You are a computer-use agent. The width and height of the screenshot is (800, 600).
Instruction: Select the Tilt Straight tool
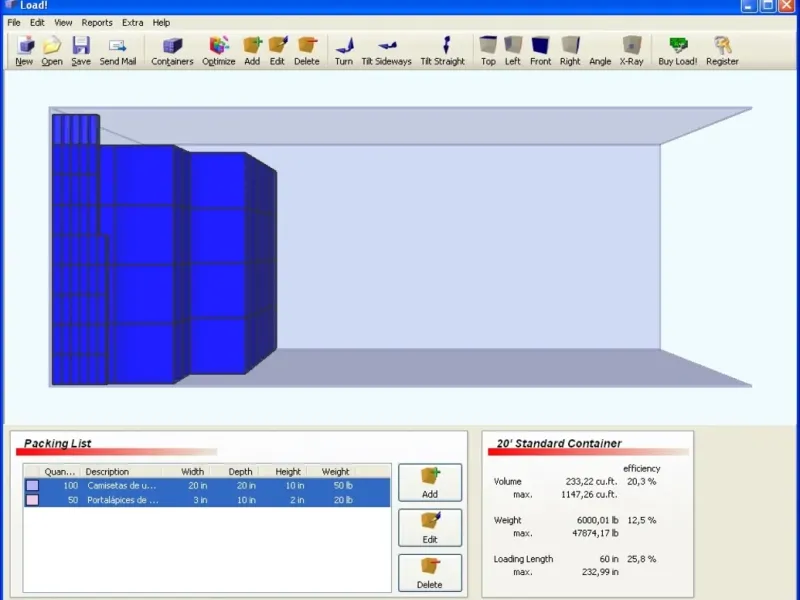coord(442,51)
